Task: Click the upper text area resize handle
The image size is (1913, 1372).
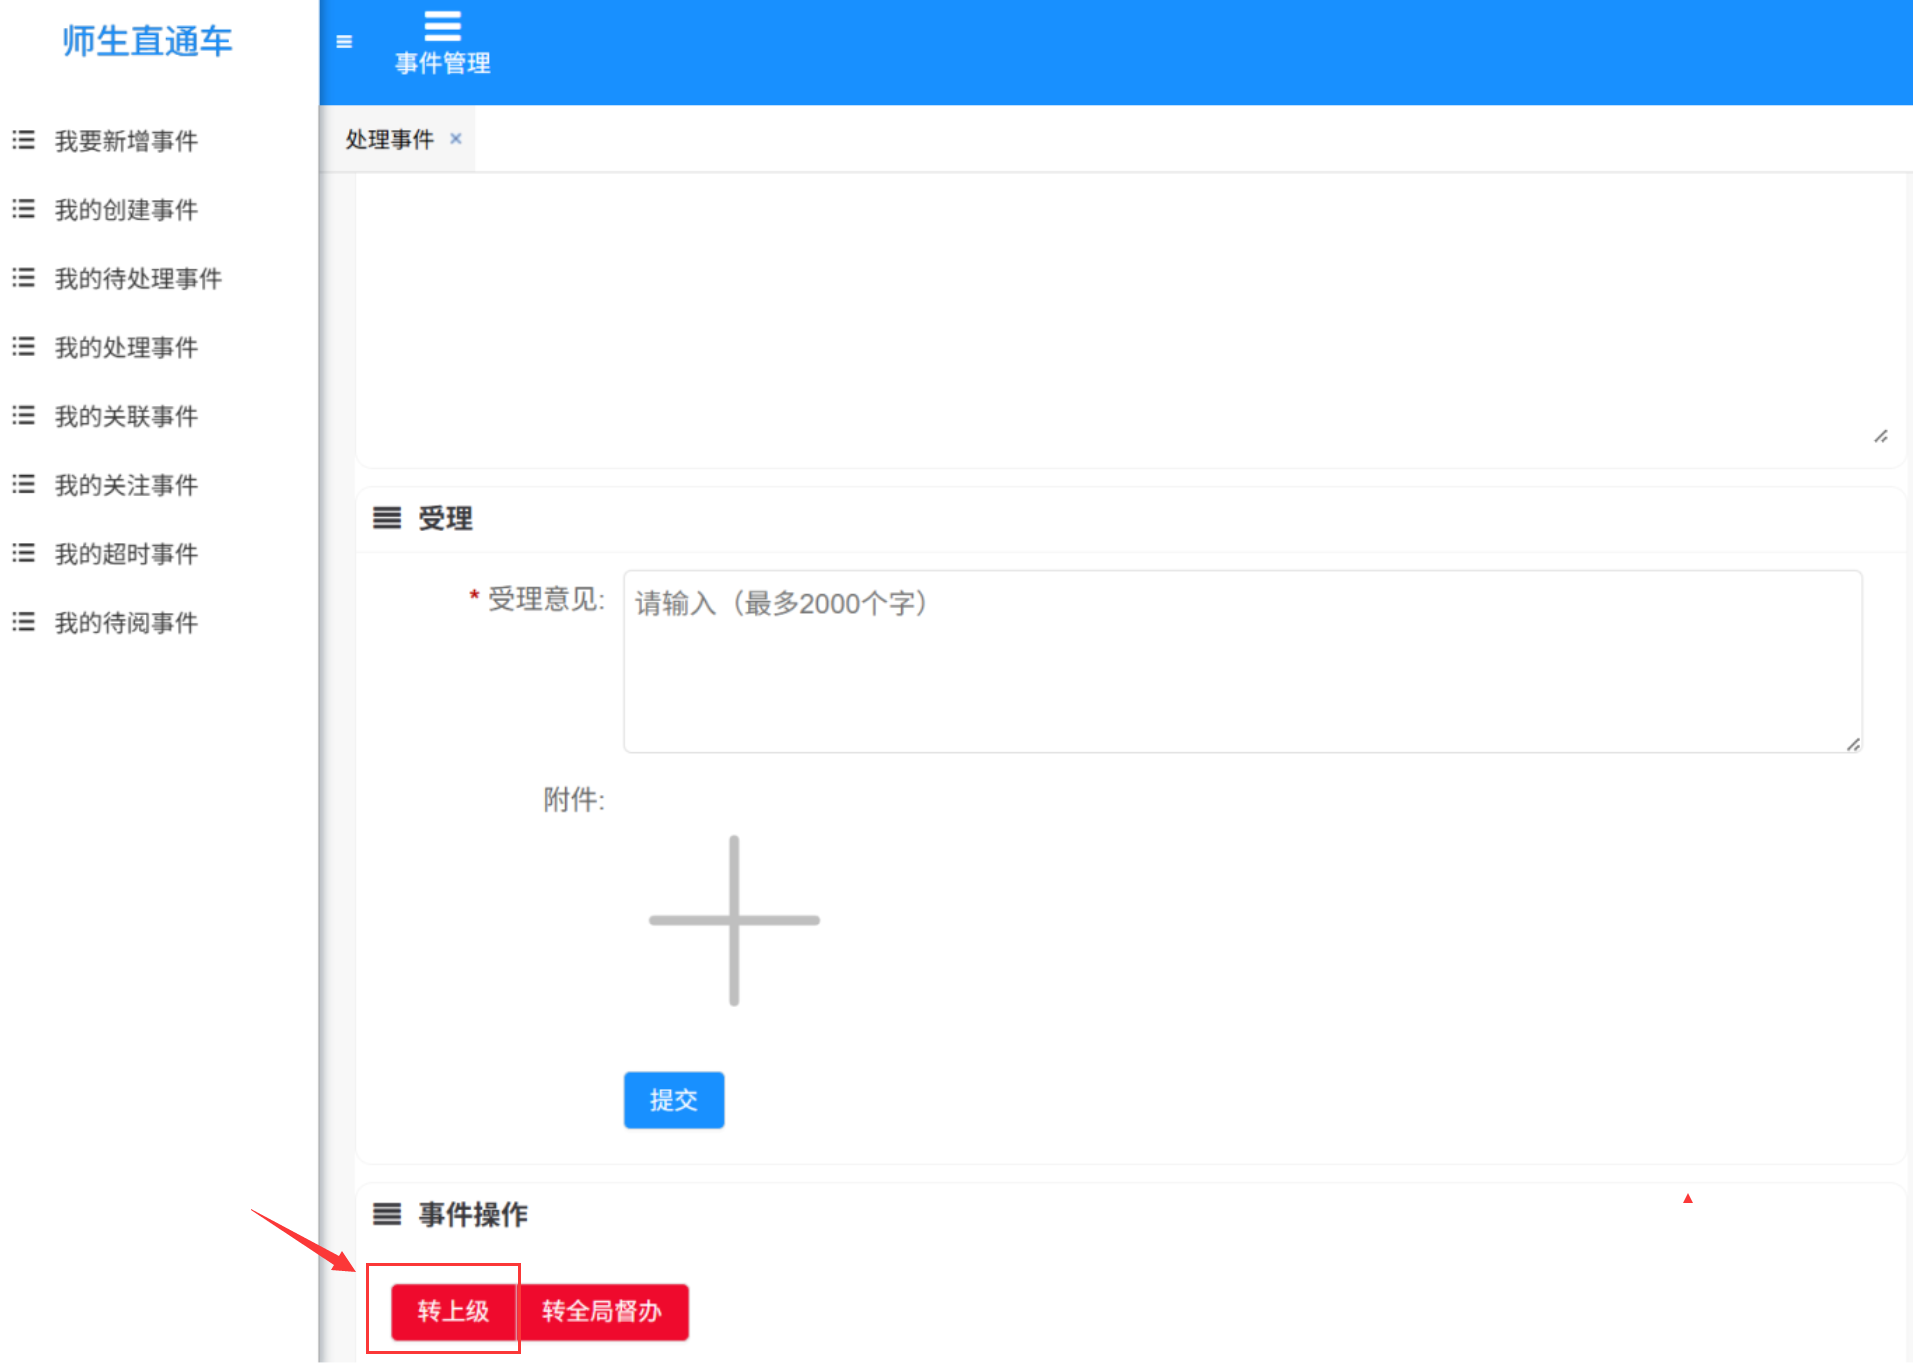Action: (1880, 436)
